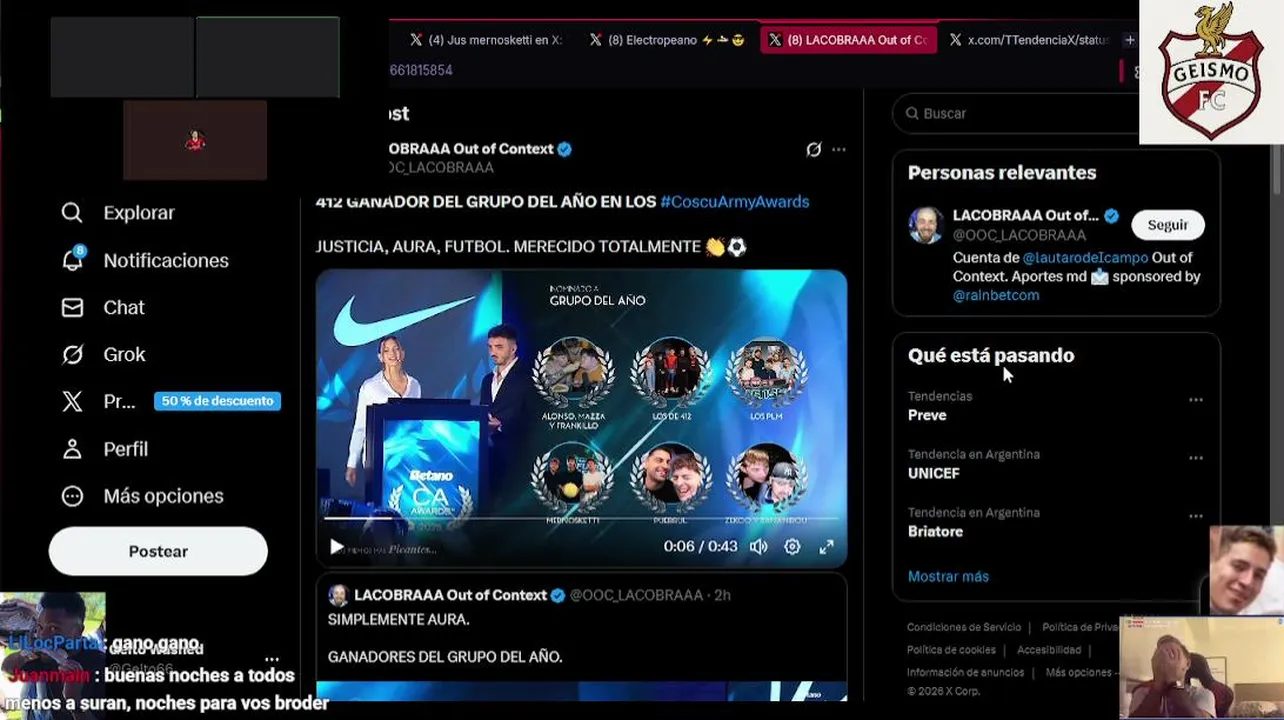Open Perfil person icon
Viewport: 1284px width, 720px height.
[72, 449]
